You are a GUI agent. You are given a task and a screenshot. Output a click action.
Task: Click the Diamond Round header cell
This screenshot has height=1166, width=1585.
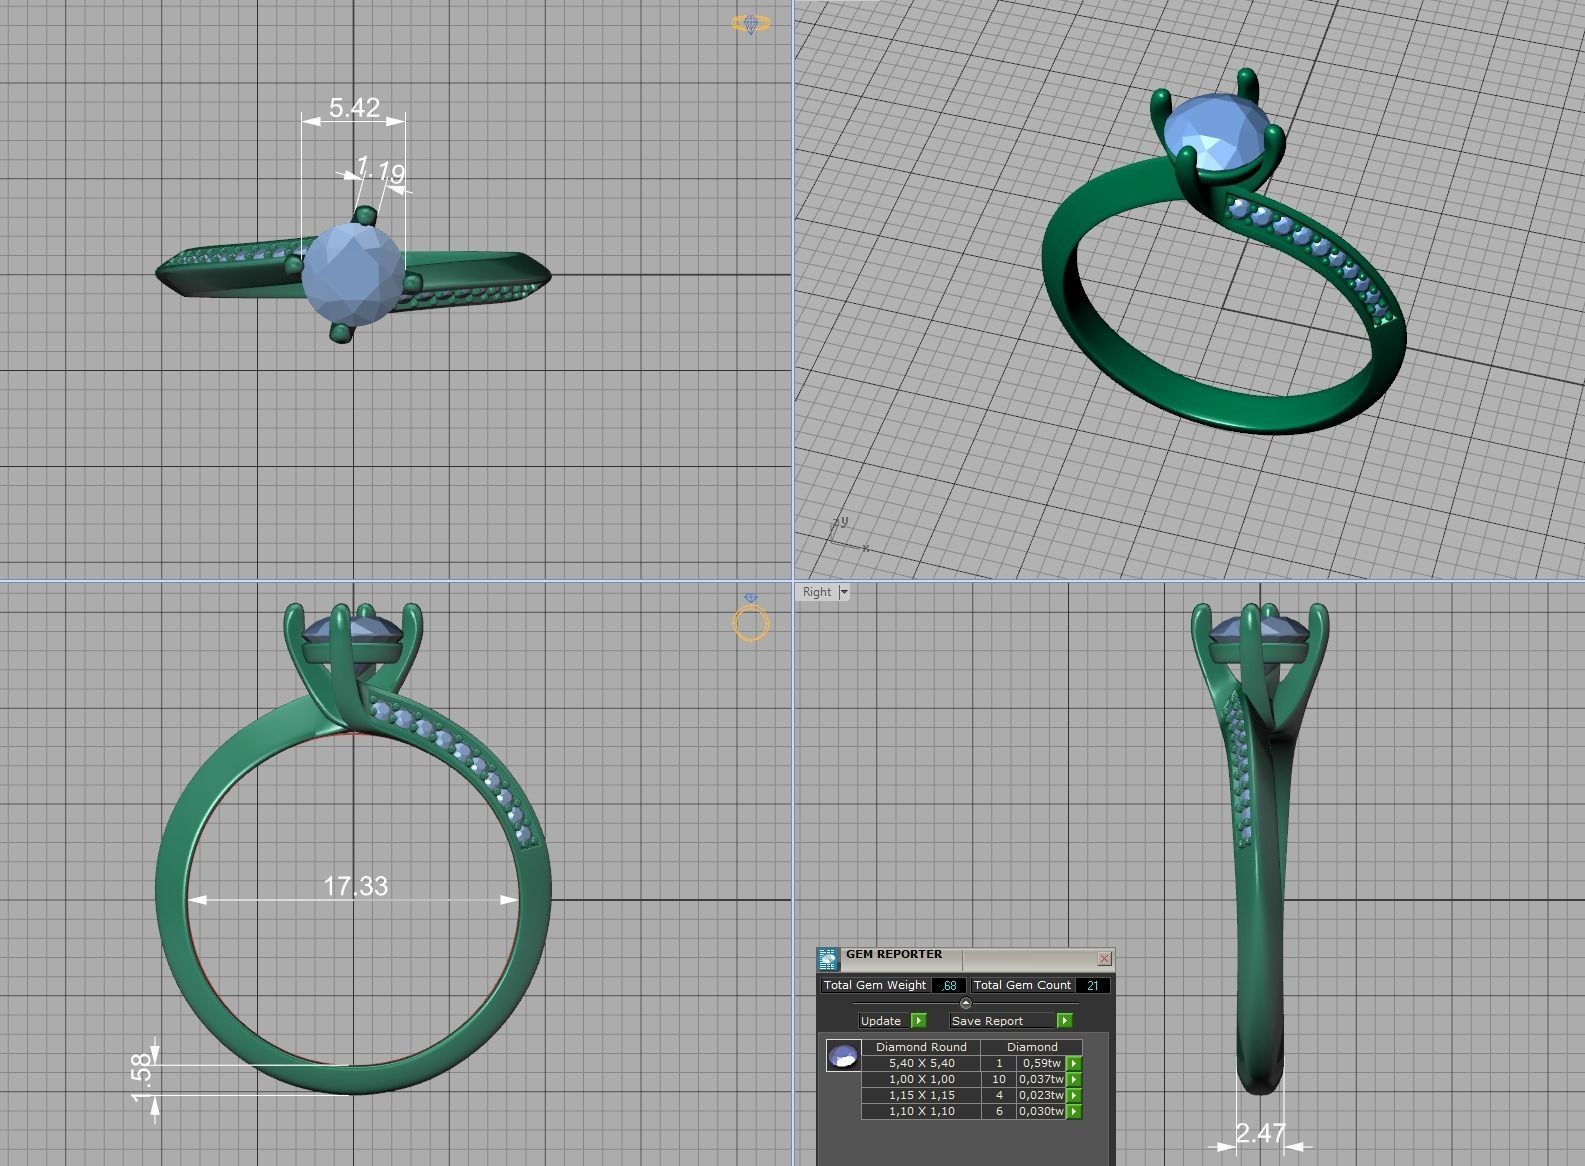pos(921,1047)
